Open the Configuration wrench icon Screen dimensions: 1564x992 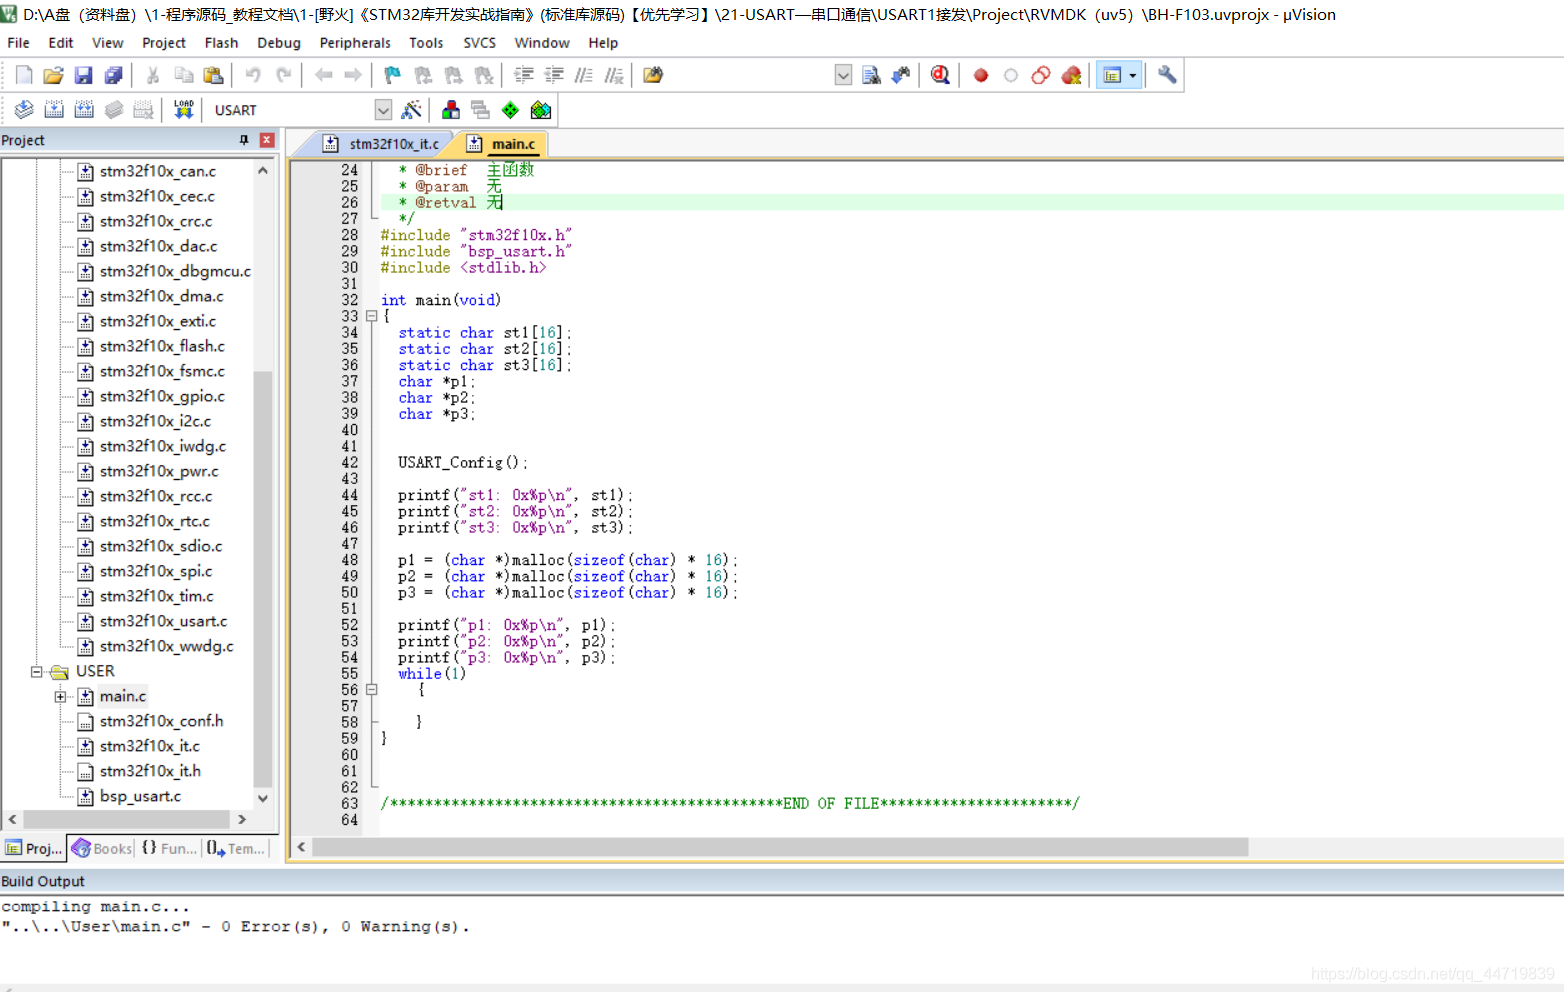coord(1167,75)
